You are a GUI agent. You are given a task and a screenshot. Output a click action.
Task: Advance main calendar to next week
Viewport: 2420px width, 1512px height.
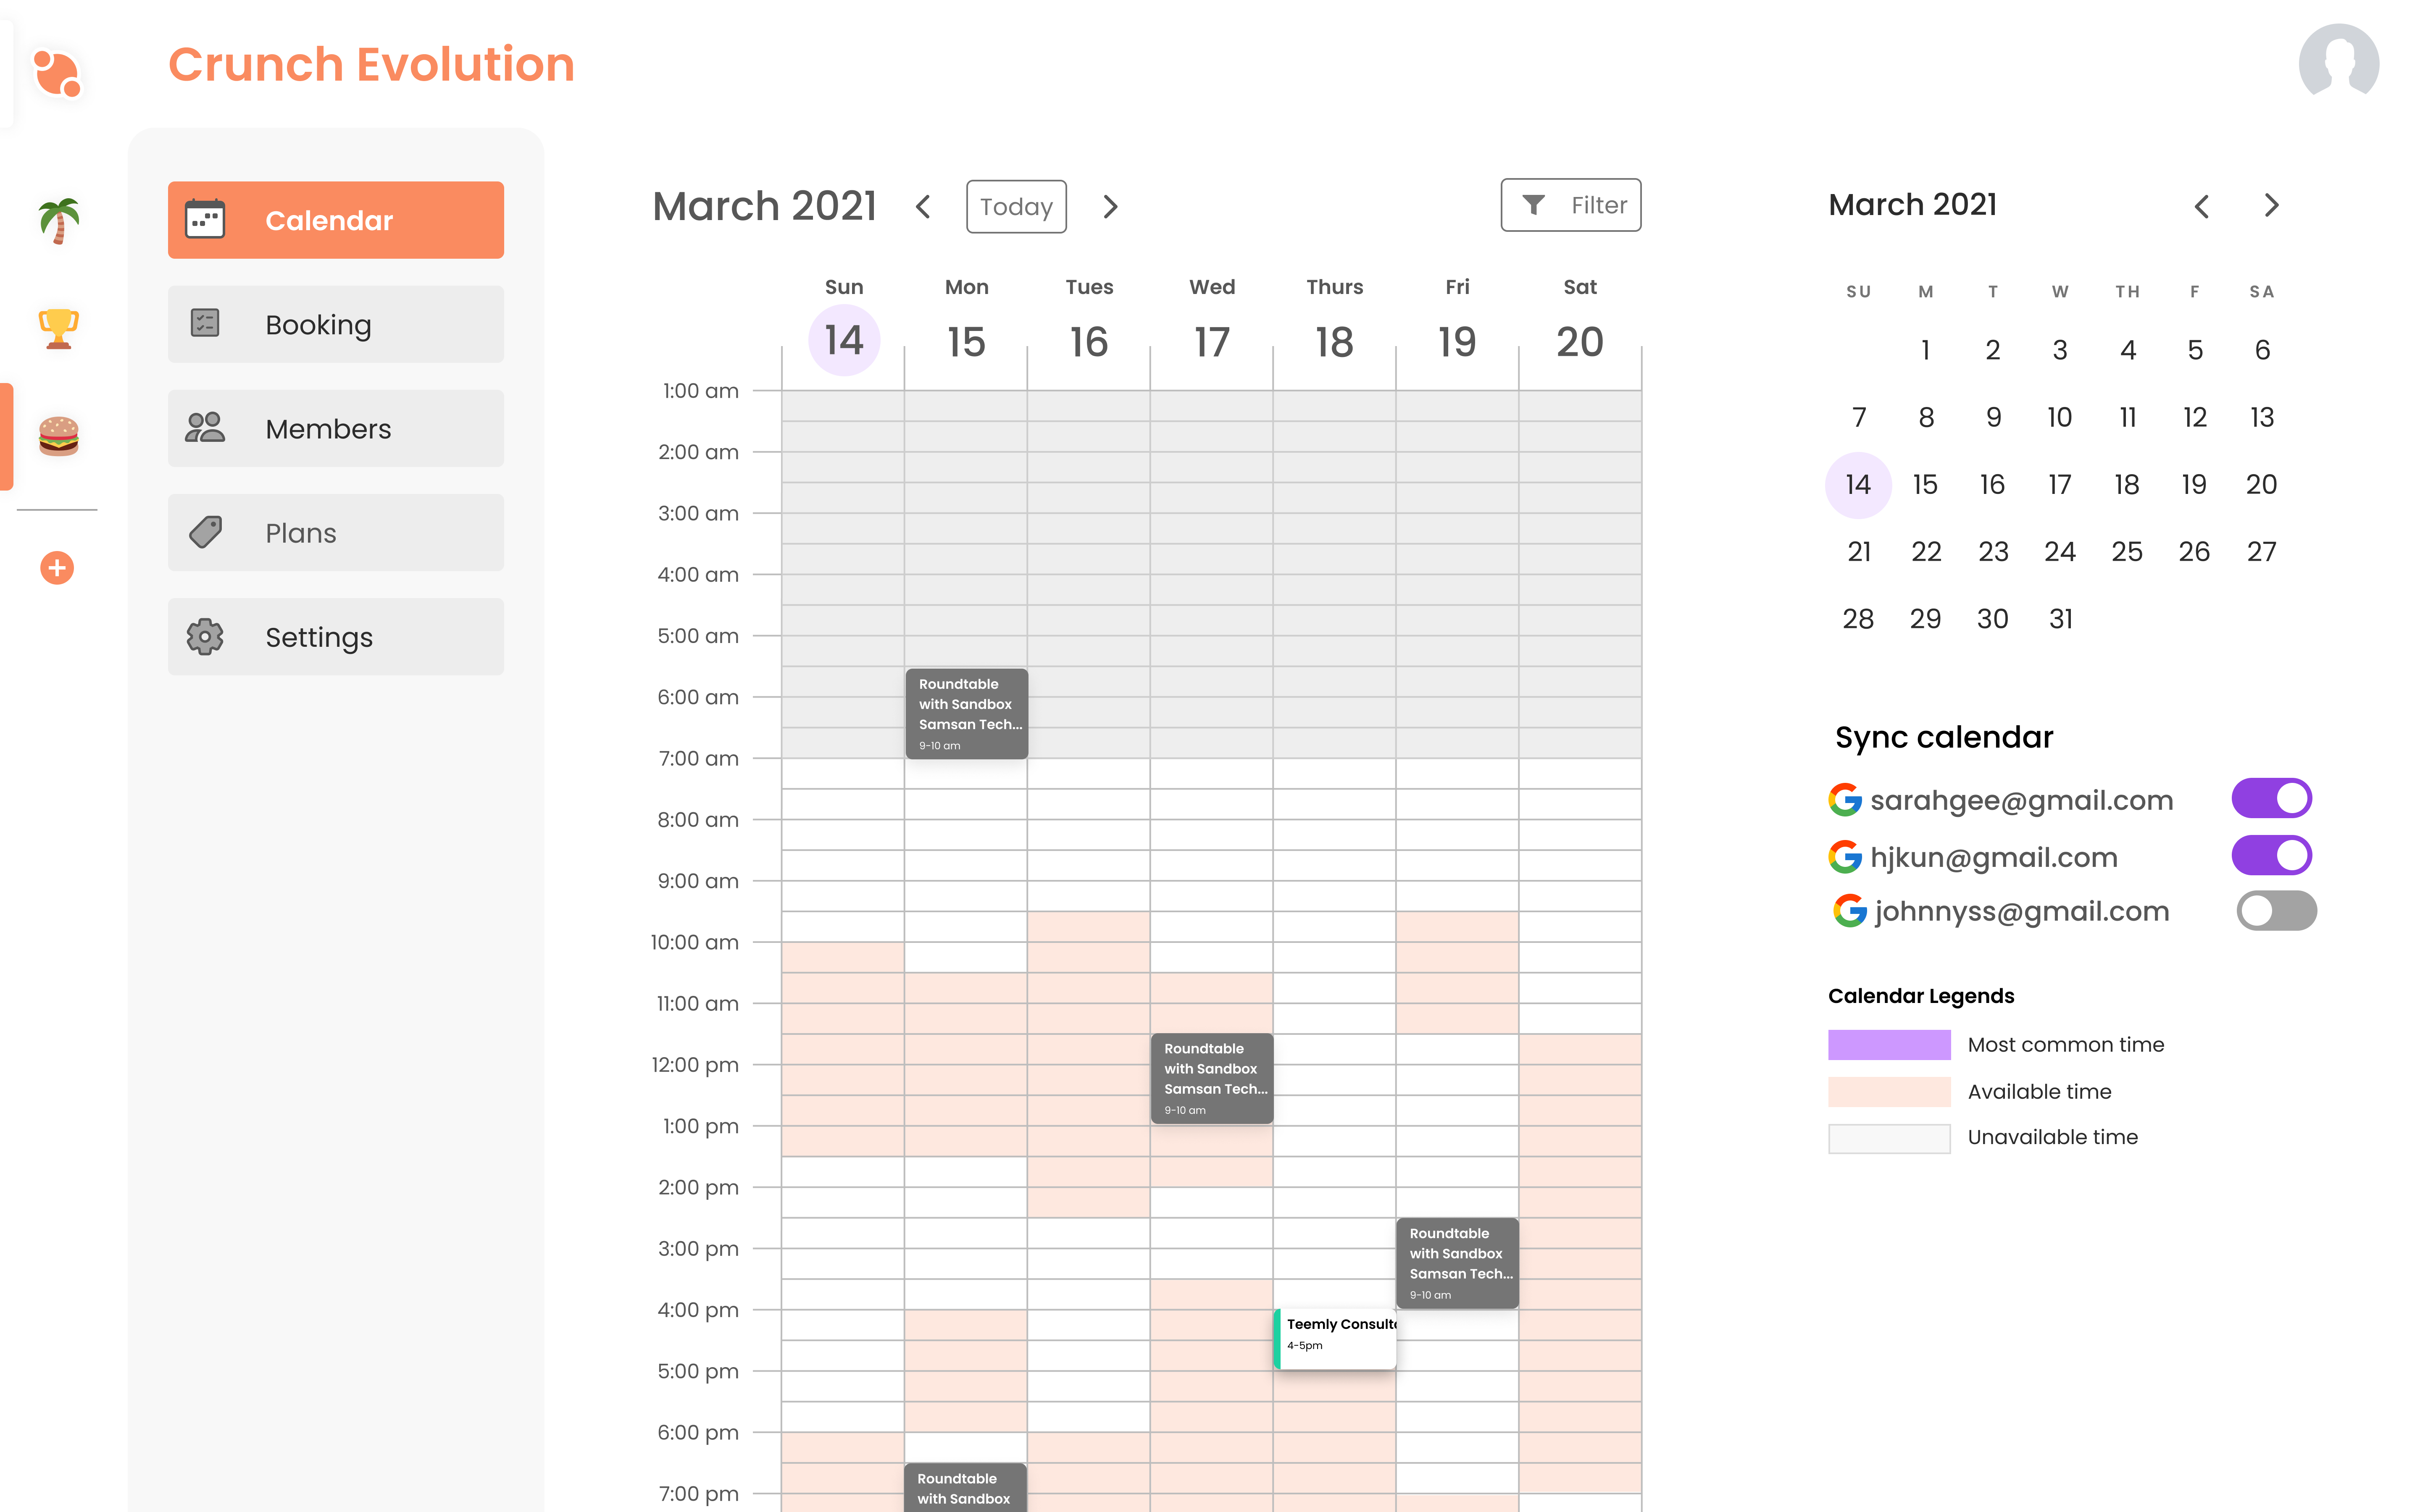[1110, 207]
